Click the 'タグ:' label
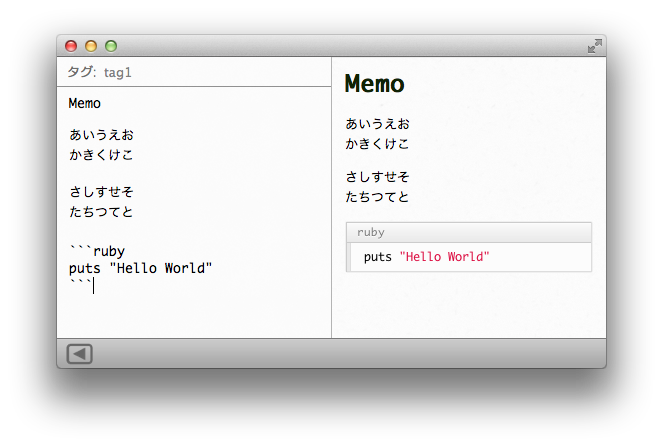 tap(82, 72)
